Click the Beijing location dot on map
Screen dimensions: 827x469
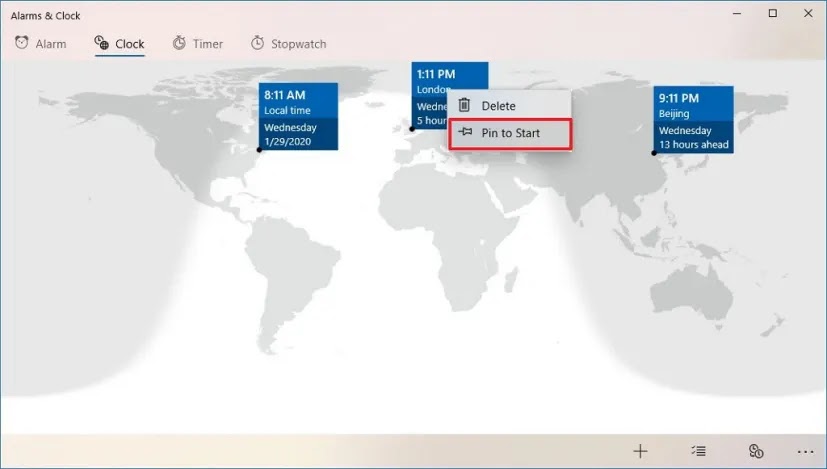tap(654, 153)
